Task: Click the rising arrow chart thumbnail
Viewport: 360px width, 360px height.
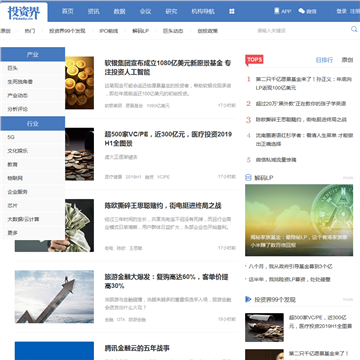Action: click(54, 297)
